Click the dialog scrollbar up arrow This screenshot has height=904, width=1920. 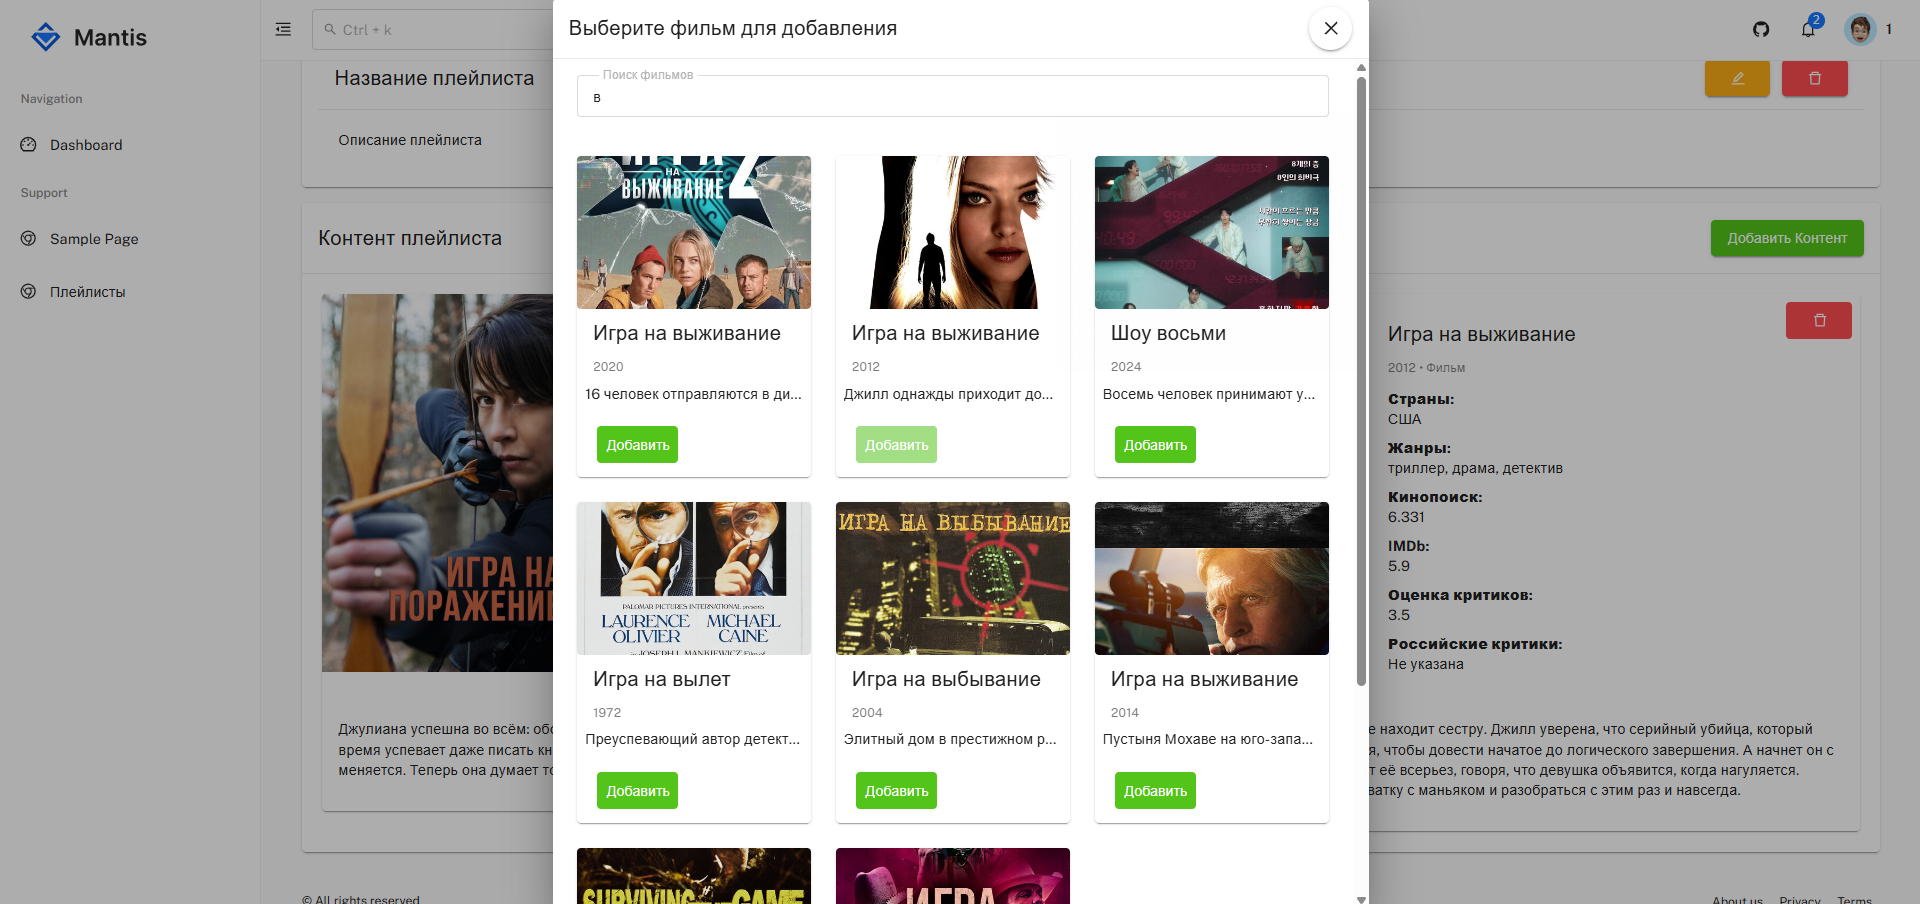pyautogui.click(x=1361, y=67)
